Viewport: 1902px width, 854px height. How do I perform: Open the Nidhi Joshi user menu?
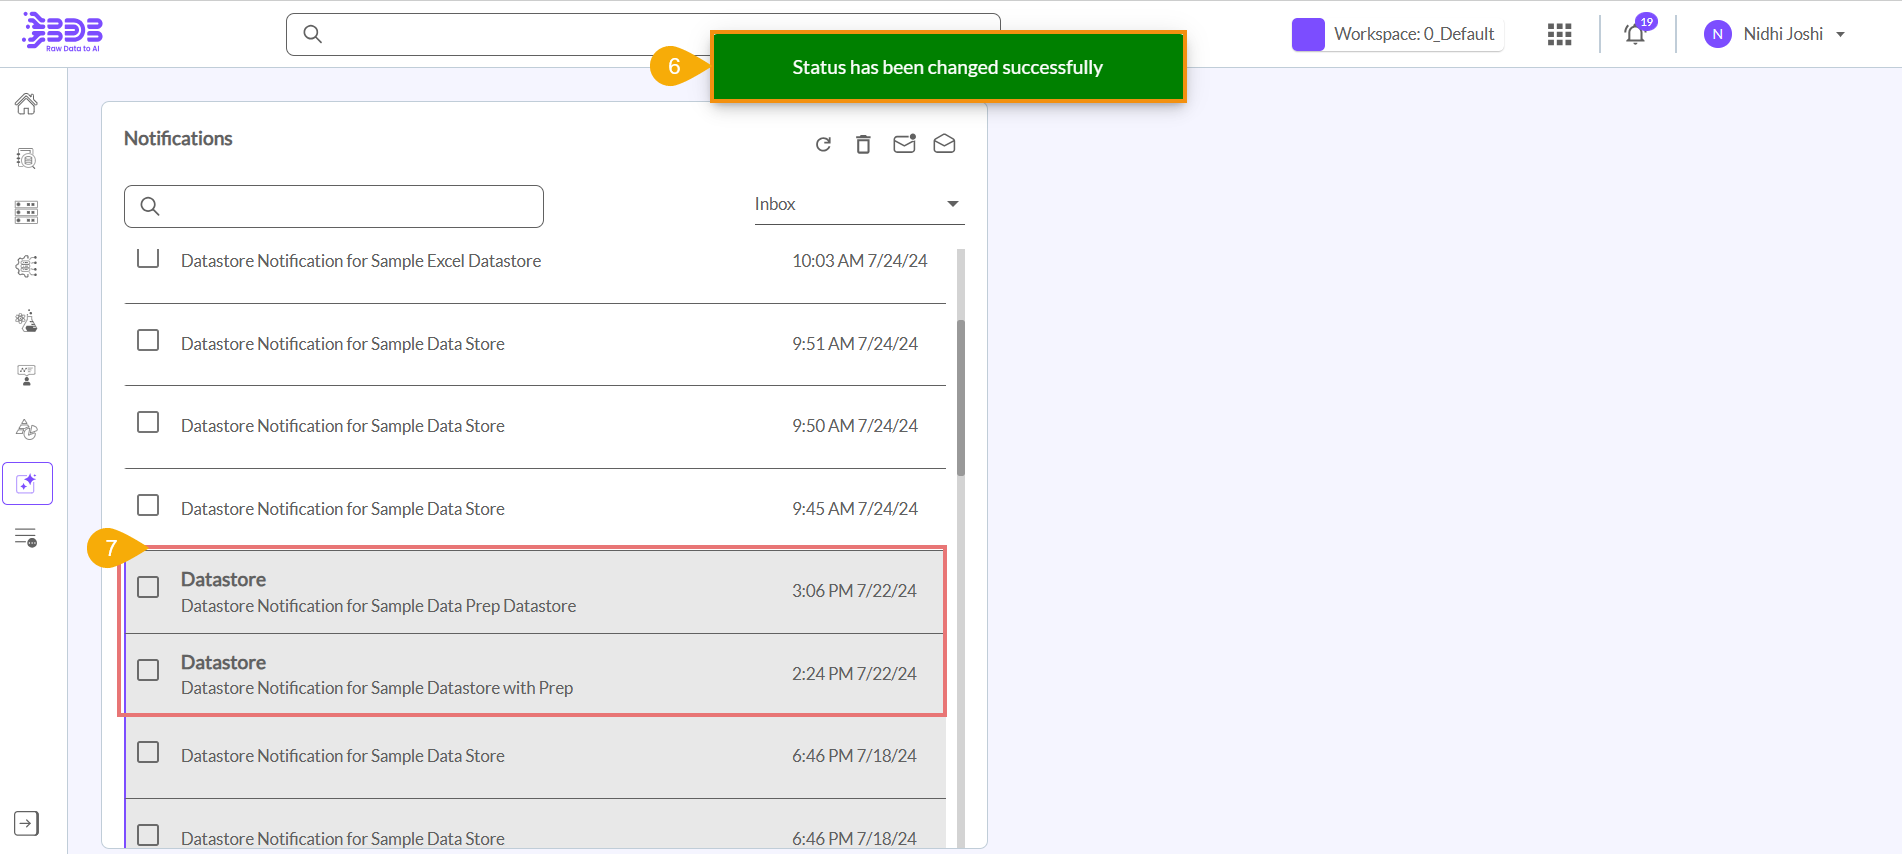pyautogui.click(x=1775, y=34)
